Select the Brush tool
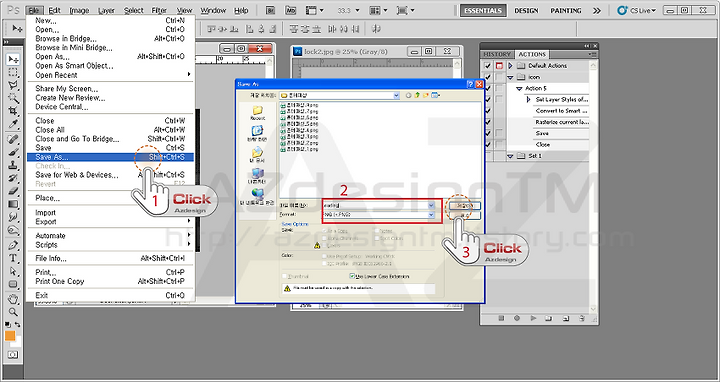 click(x=13, y=152)
